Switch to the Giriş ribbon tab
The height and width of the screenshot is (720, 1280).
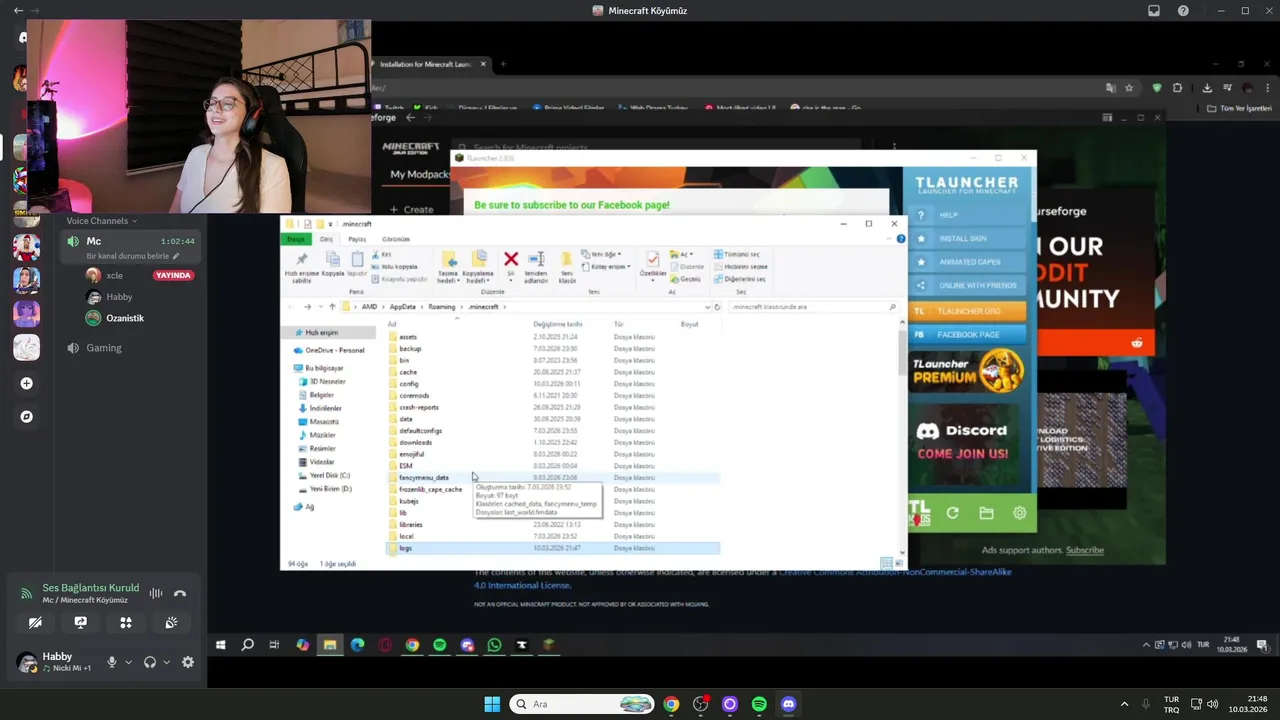(326, 239)
